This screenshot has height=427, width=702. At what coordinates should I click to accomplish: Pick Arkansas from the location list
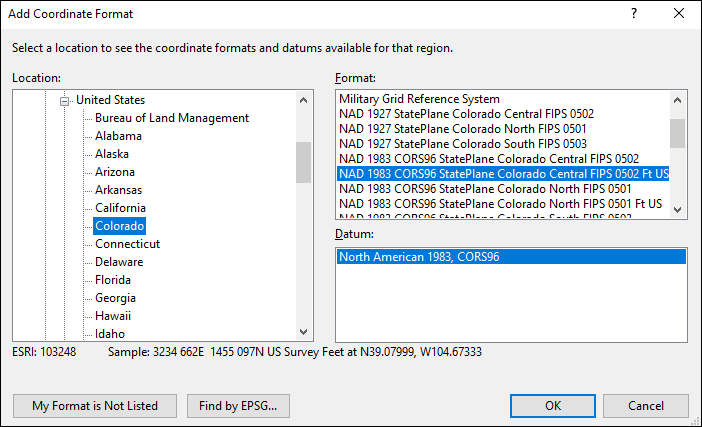point(118,190)
